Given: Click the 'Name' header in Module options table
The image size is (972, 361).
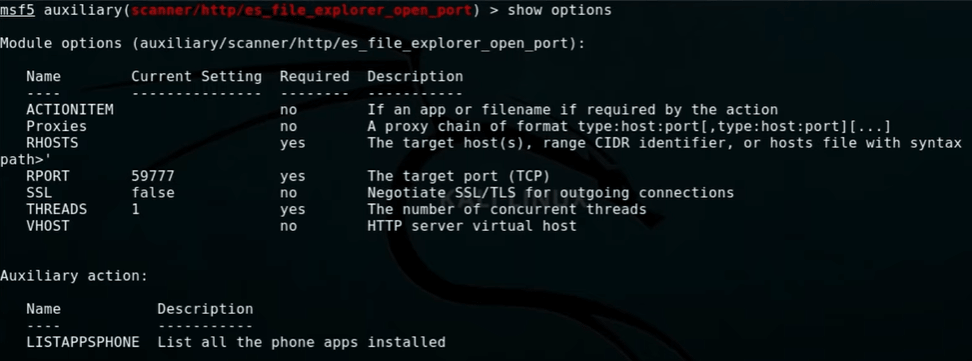Looking at the screenshot, I should pyautogui.click(x=43, y=77).
